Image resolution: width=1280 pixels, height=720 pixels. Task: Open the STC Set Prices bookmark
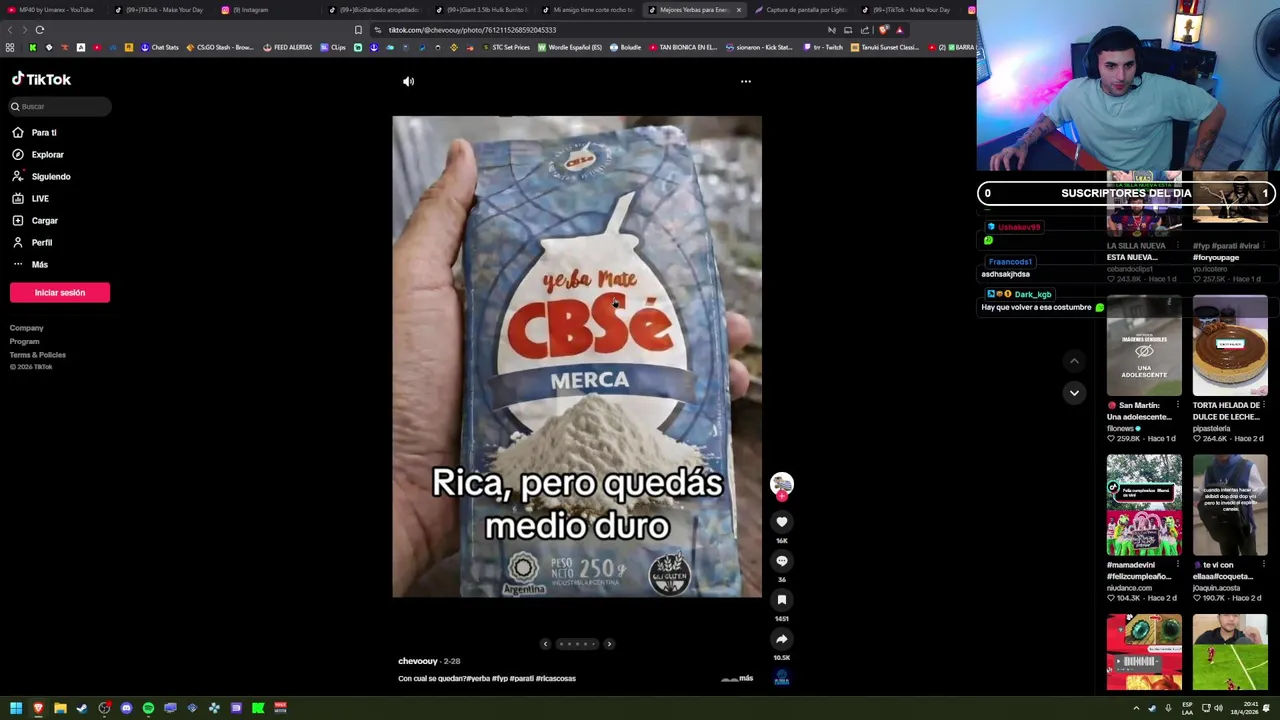click(506, 47)
